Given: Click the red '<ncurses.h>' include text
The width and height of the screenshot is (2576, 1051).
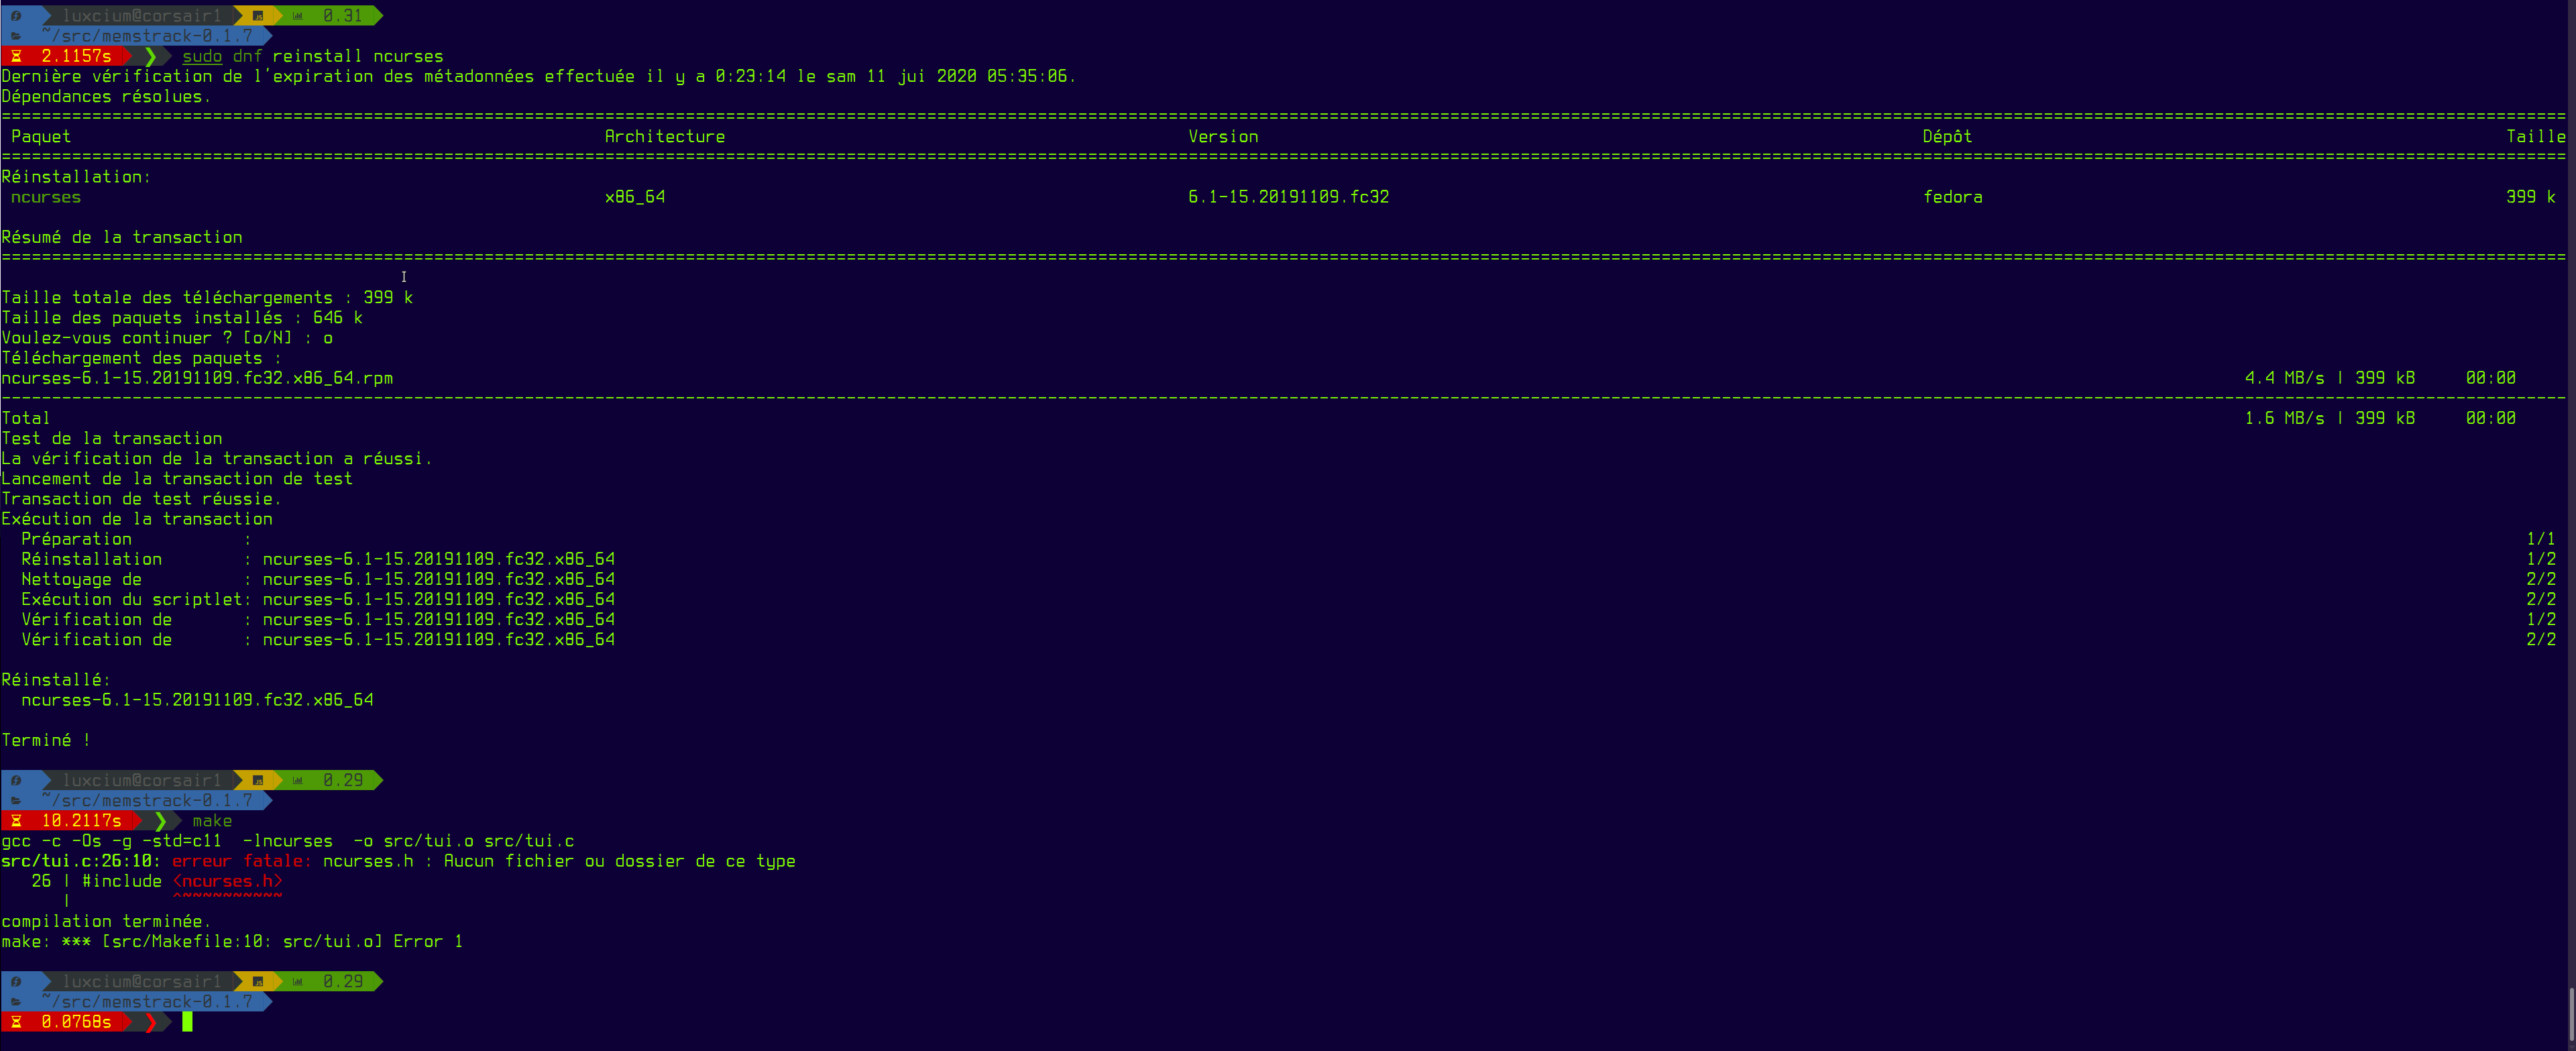Looking at the screenshot, I should [227, 881].
